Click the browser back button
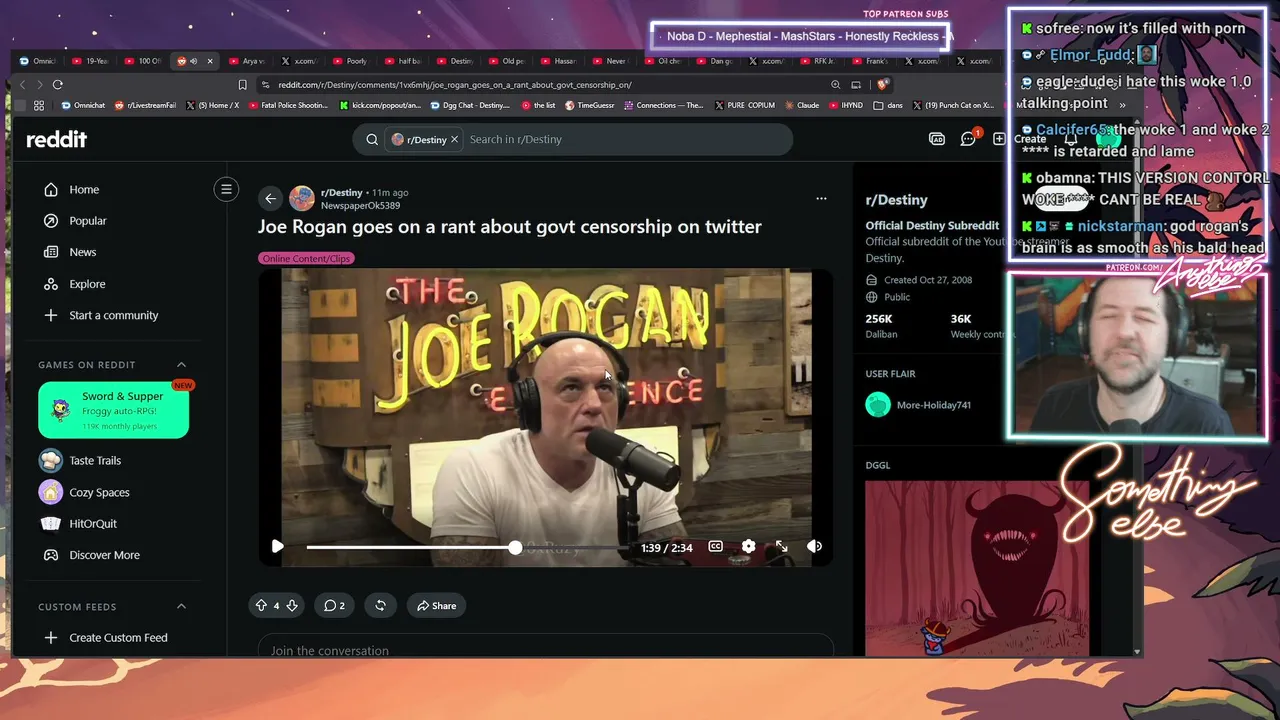The image size is (1280, 720). [22, 85]
